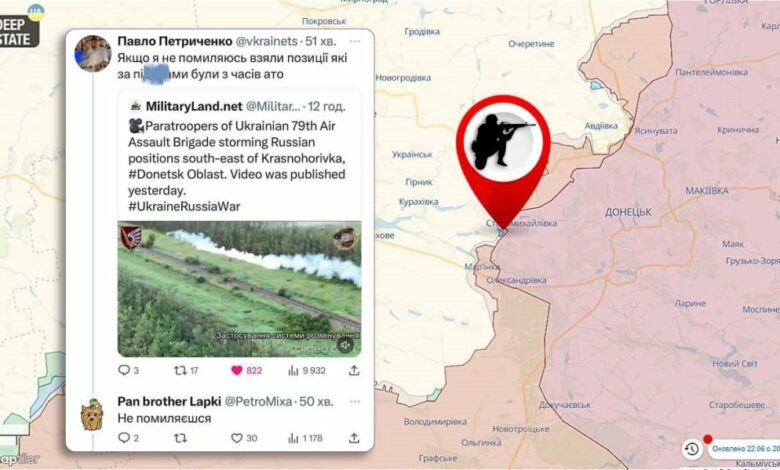Click reply icon showing 2 on Lapki reply
The width and height of the screenshot is (780, 470).
(124, 438)
